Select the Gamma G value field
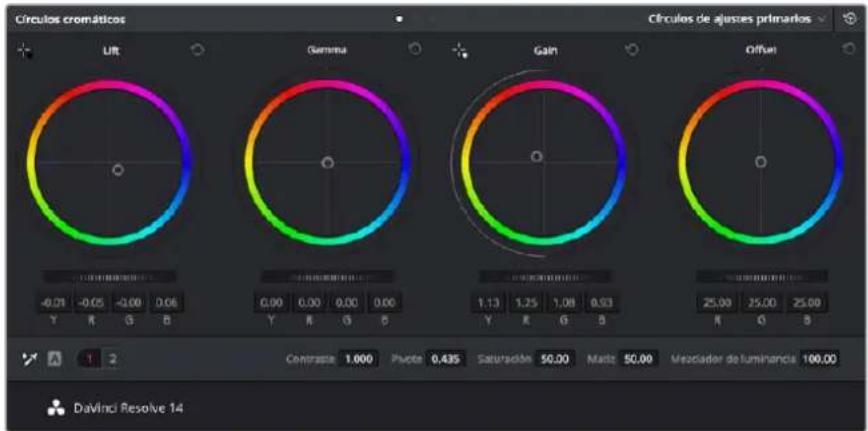 click(347, 303)
